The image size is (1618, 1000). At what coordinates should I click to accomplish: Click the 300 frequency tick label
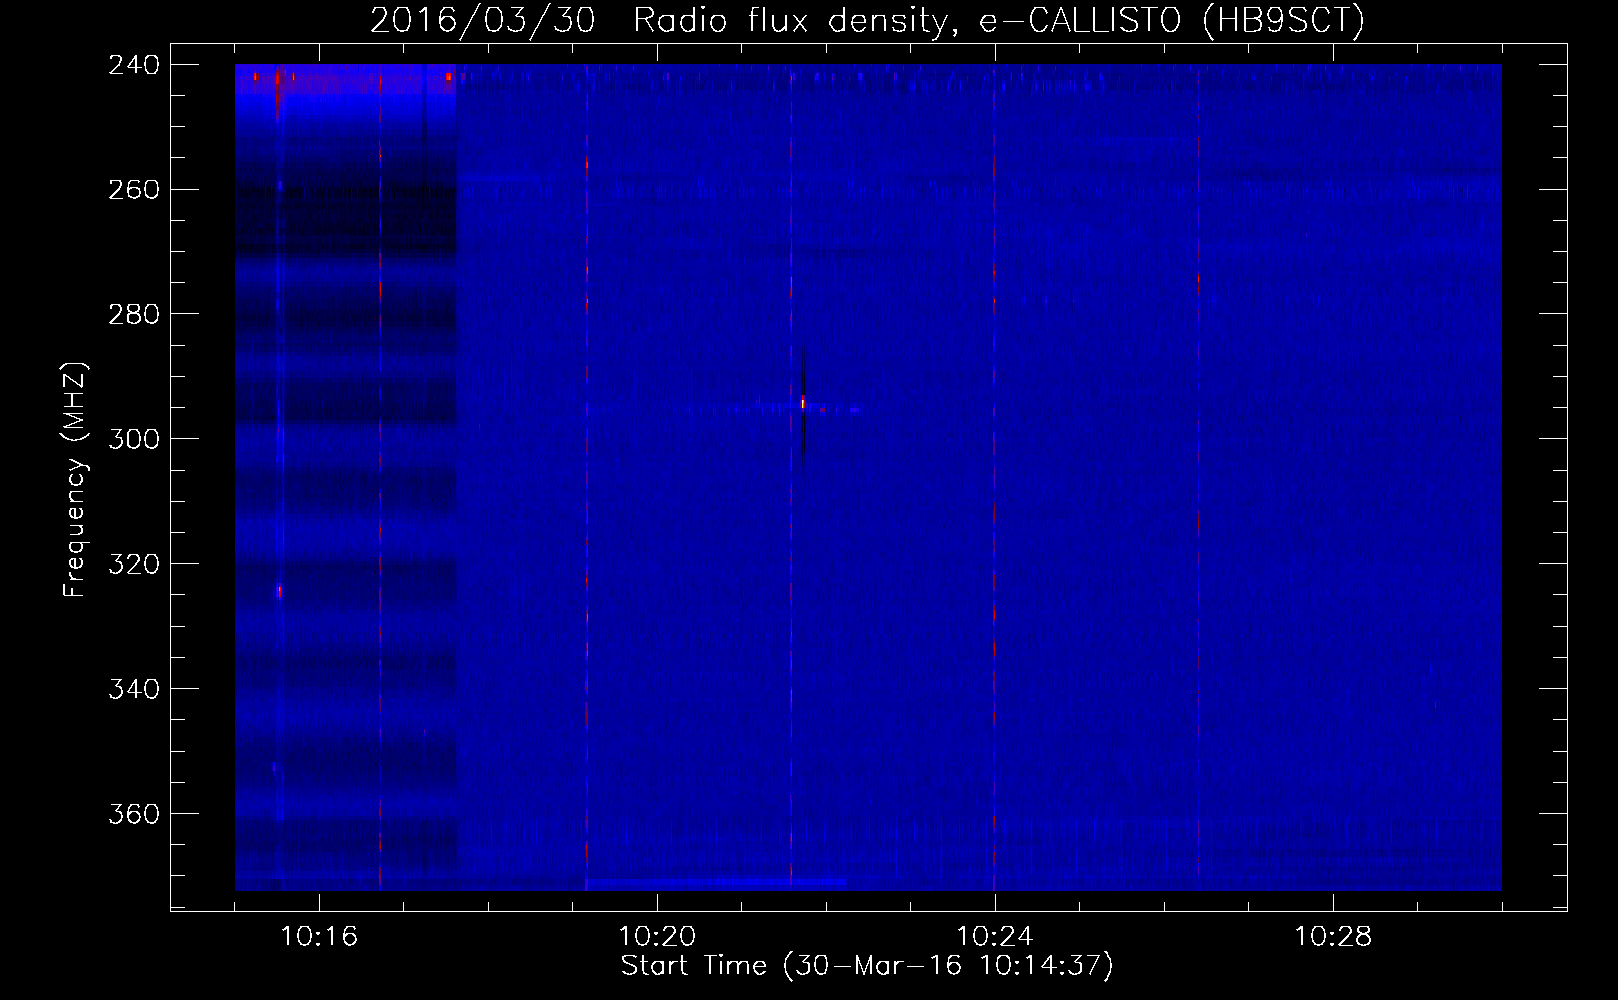pos(134,440)
